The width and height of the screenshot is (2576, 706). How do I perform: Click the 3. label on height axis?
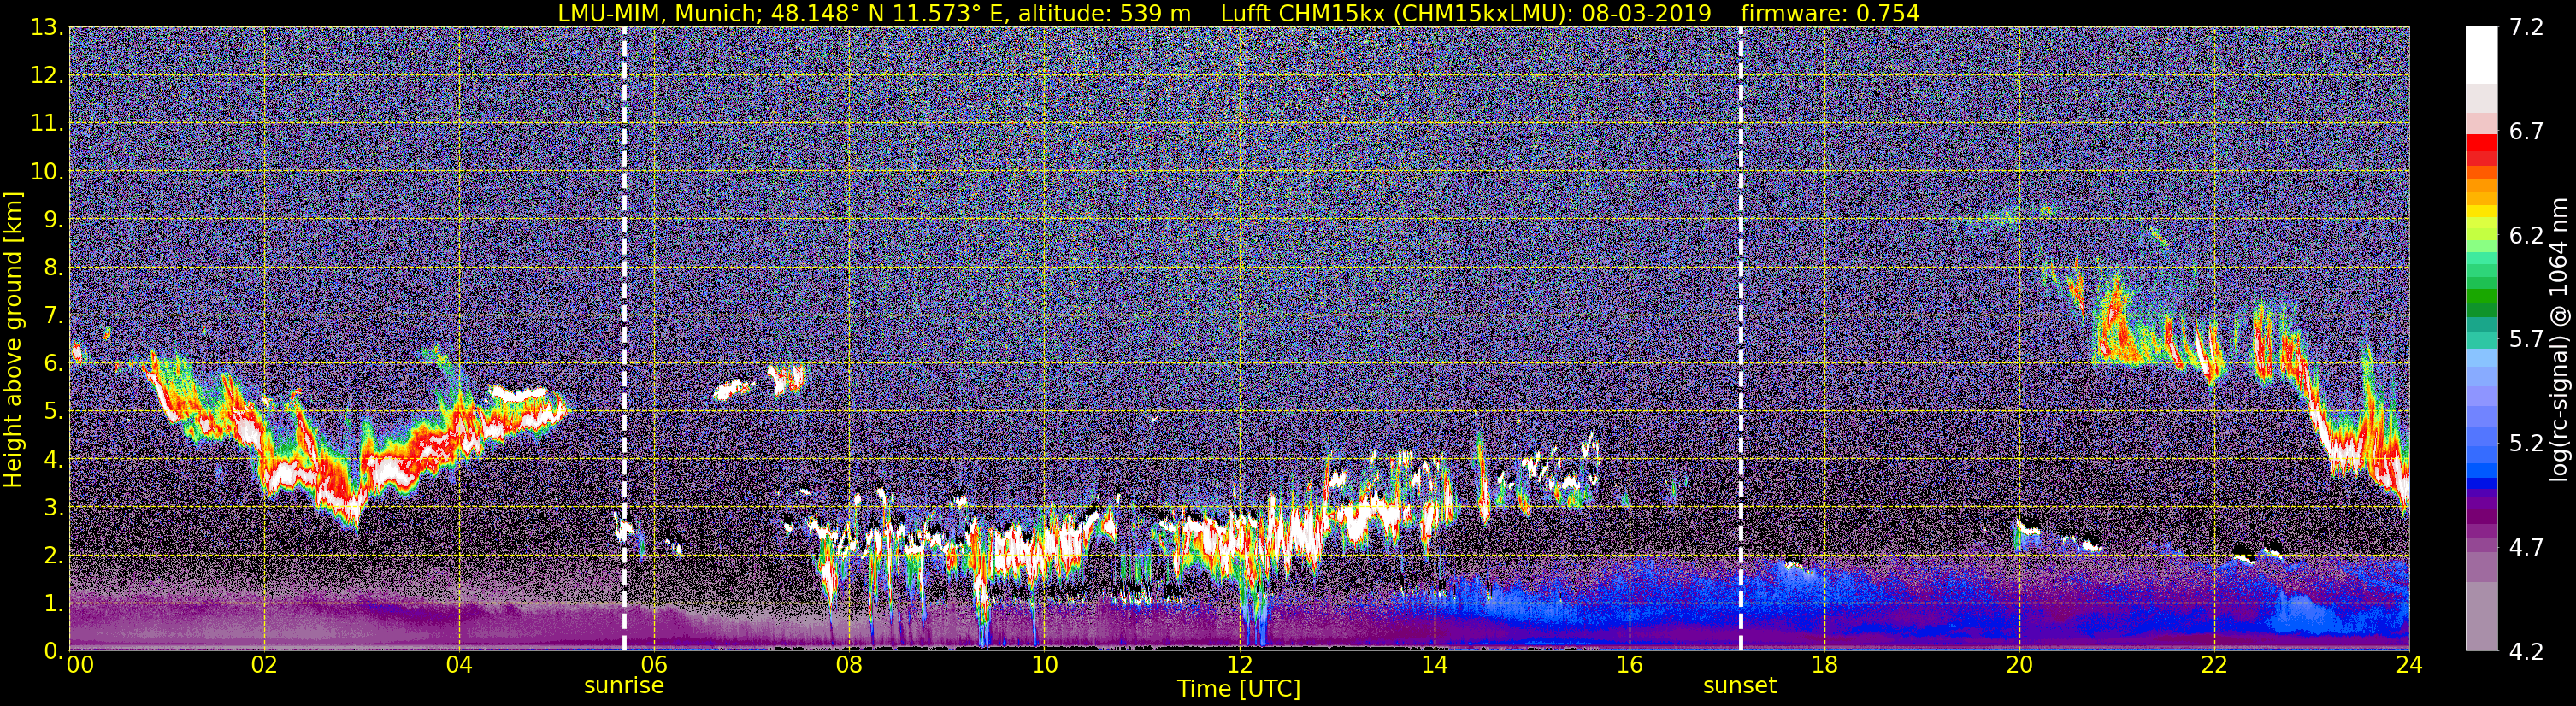pyautogui.click(x=53, y=508)
